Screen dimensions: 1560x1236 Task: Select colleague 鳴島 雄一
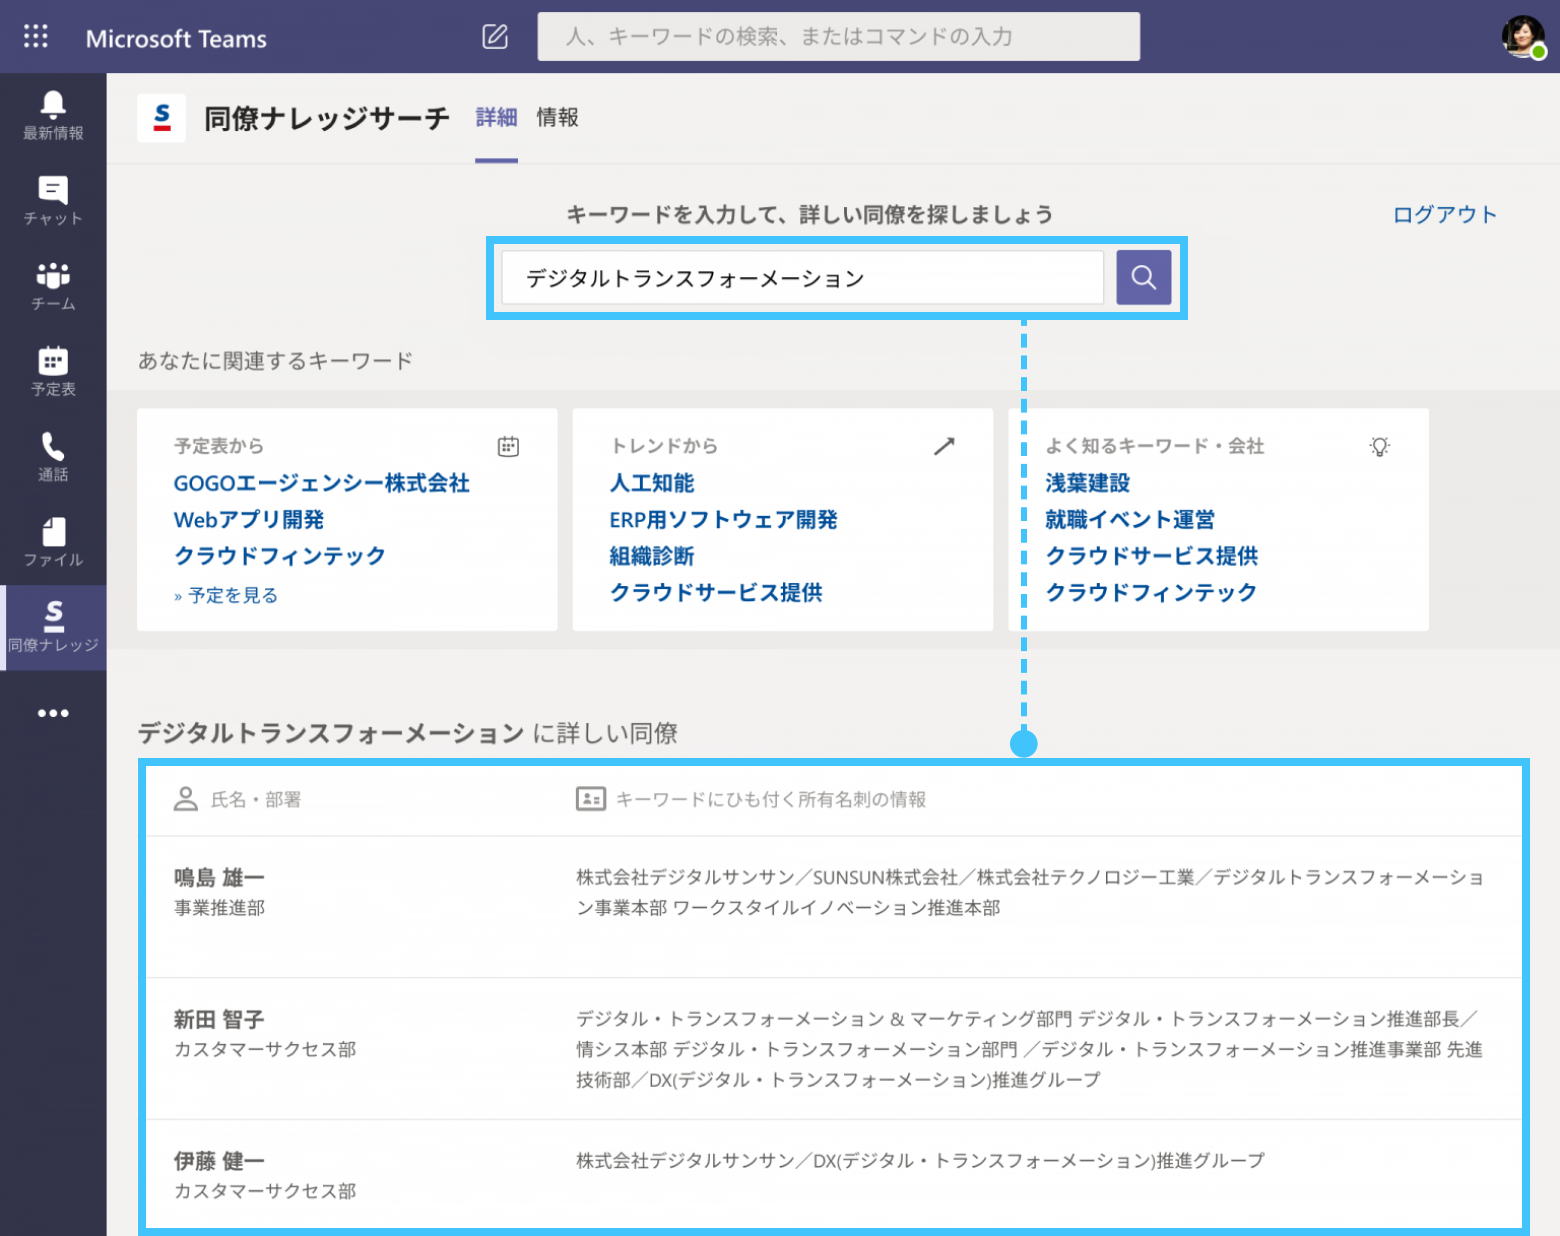219,878
